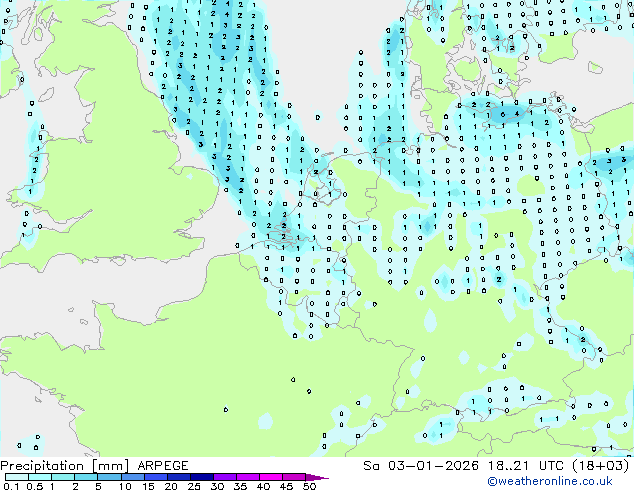This screenshot has height=490, width=634.
Task: Click the 45–50 mm legend color swatch
Action: tap(294, 477)
